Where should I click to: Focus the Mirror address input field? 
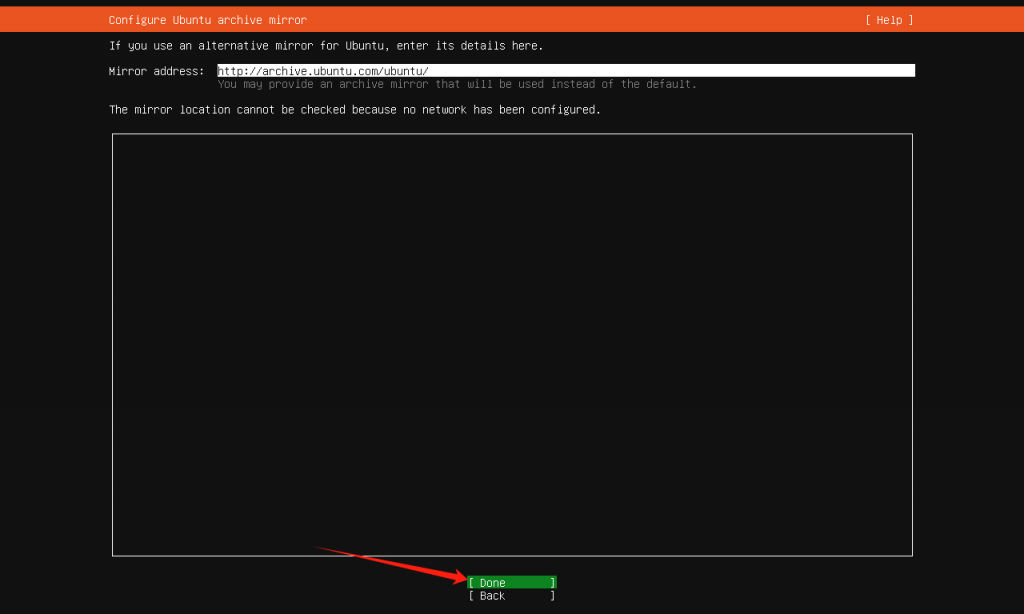point(565,71)
